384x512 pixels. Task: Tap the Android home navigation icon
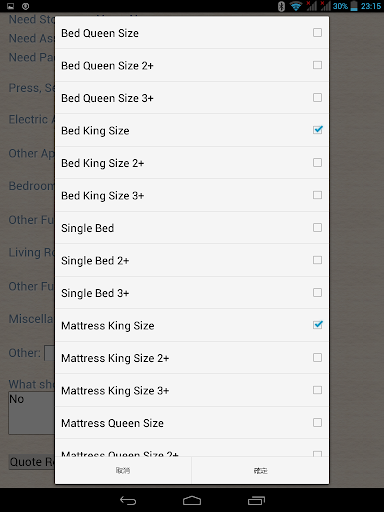192,500
